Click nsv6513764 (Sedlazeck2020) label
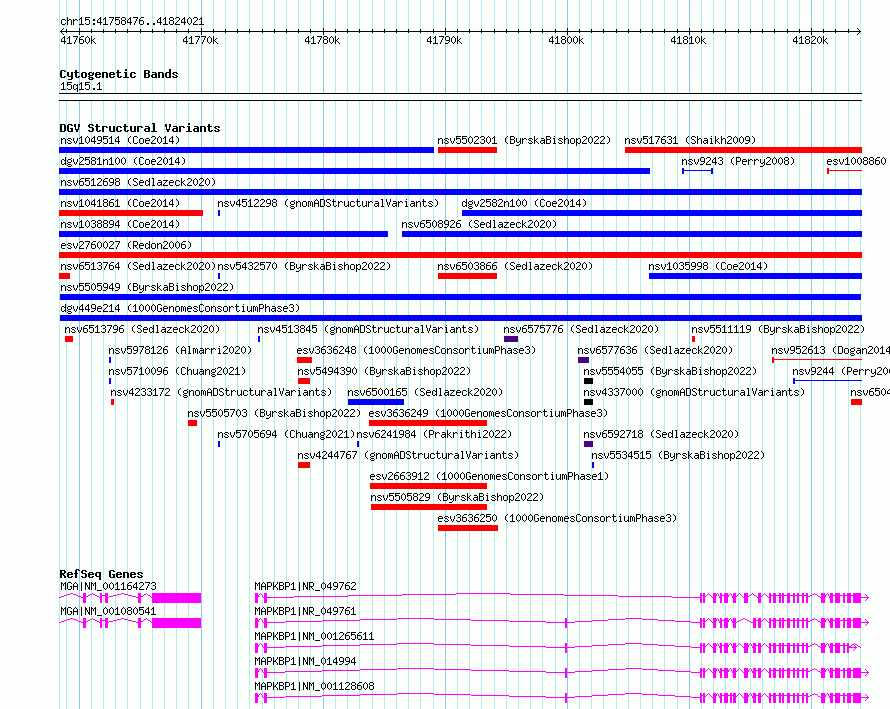Viewport: 890px width, 709px height. [138, 266]
